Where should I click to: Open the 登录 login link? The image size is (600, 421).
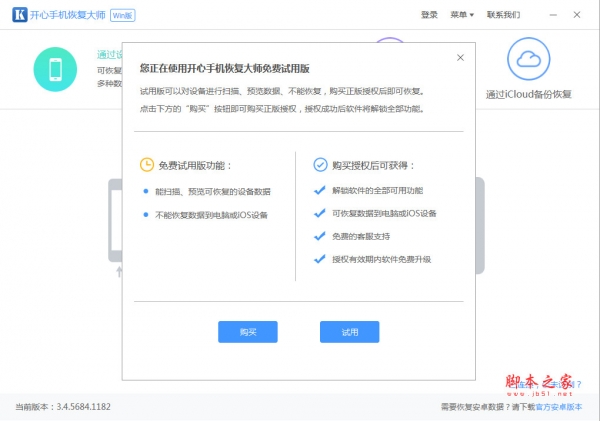pos(429,15)
